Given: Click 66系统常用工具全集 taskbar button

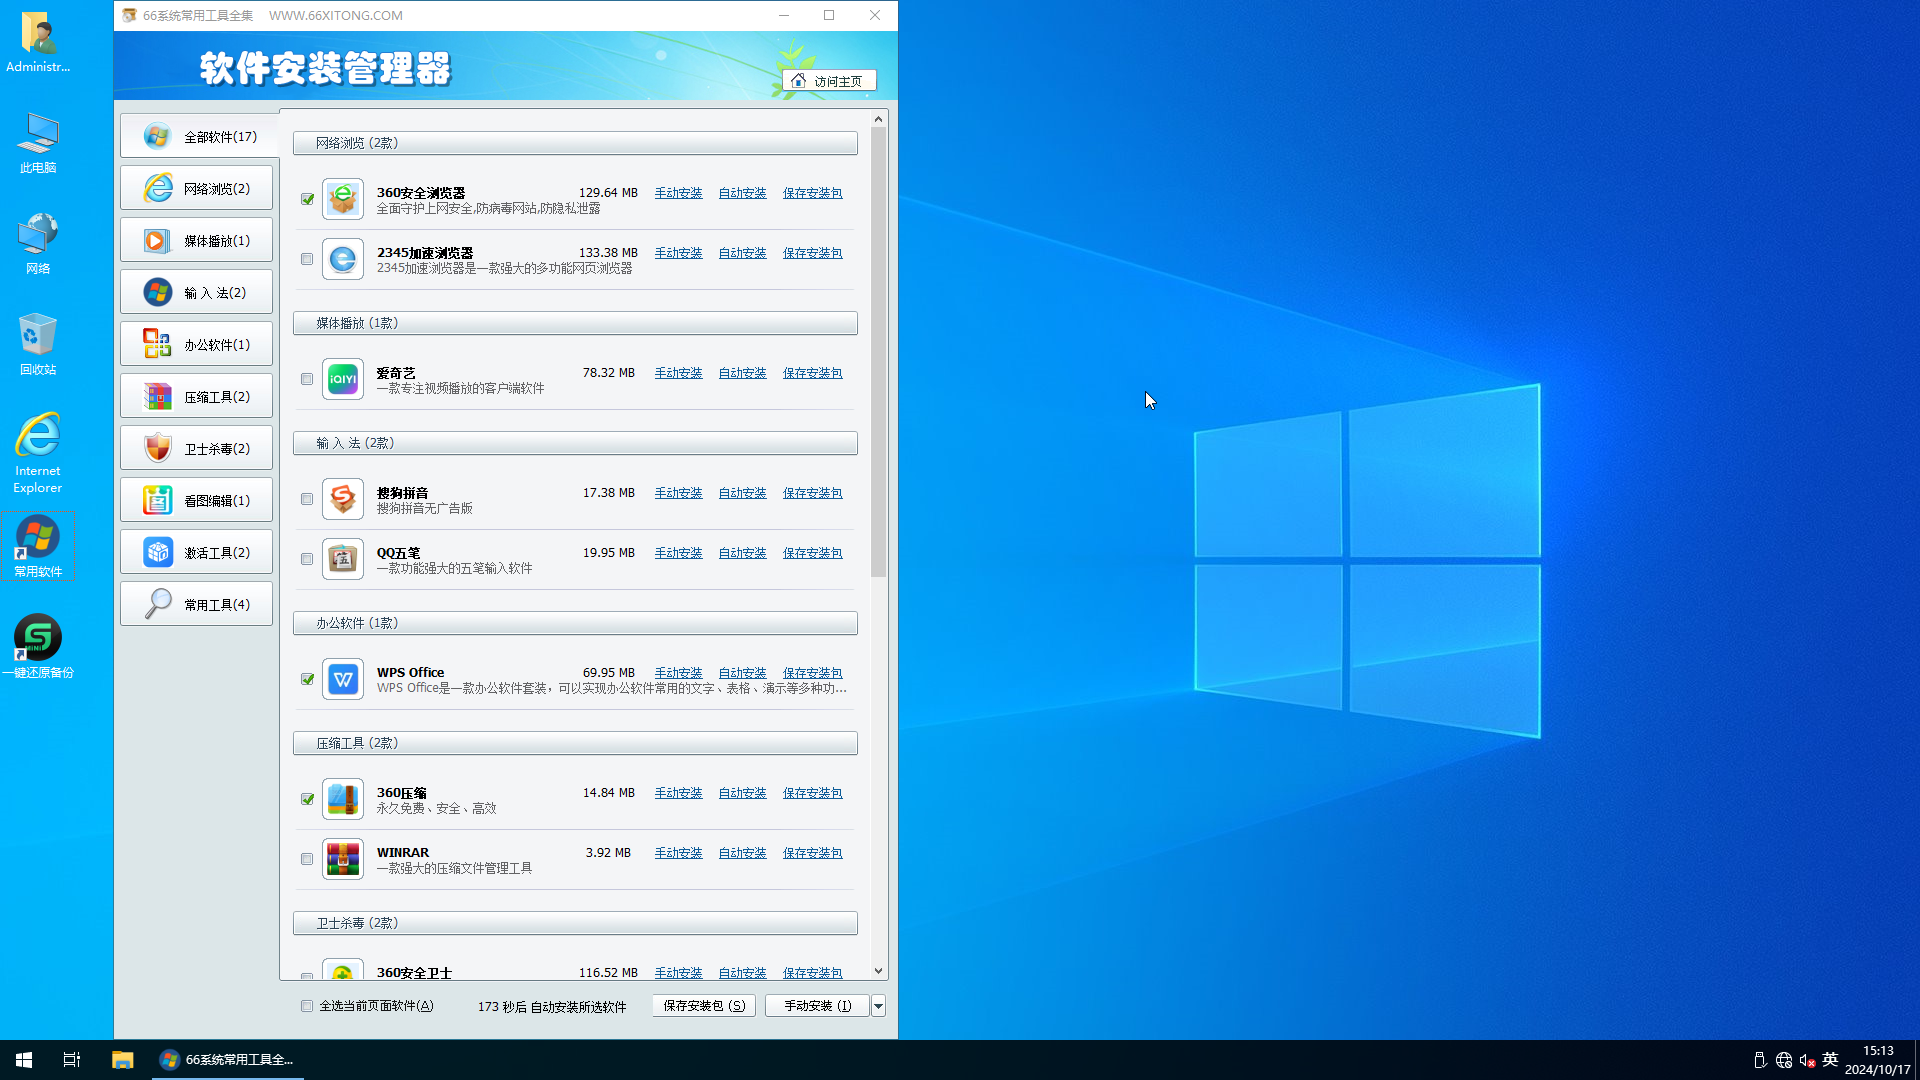Looking at the screenshot, I should 229,1060.
